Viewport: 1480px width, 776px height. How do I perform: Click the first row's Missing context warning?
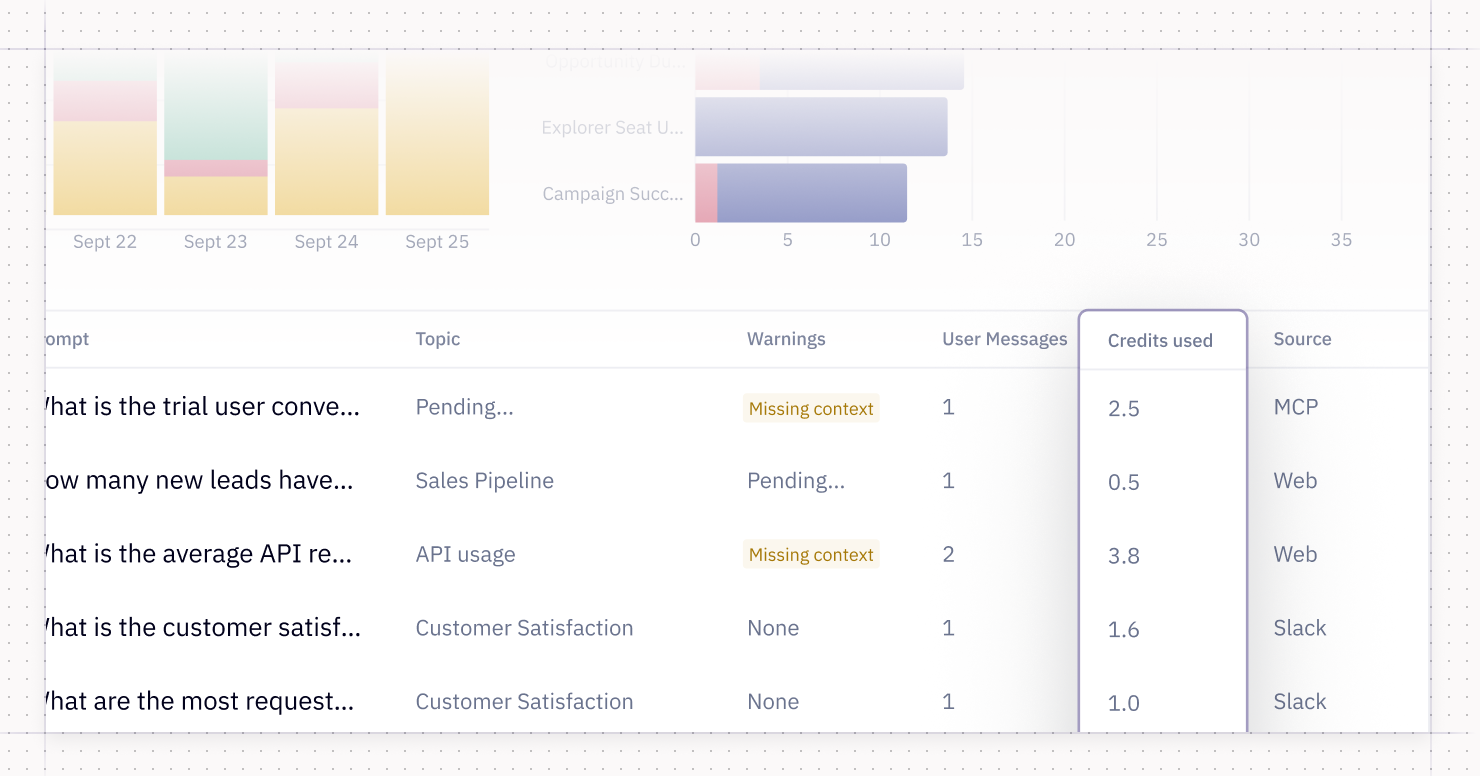(811, 408)
